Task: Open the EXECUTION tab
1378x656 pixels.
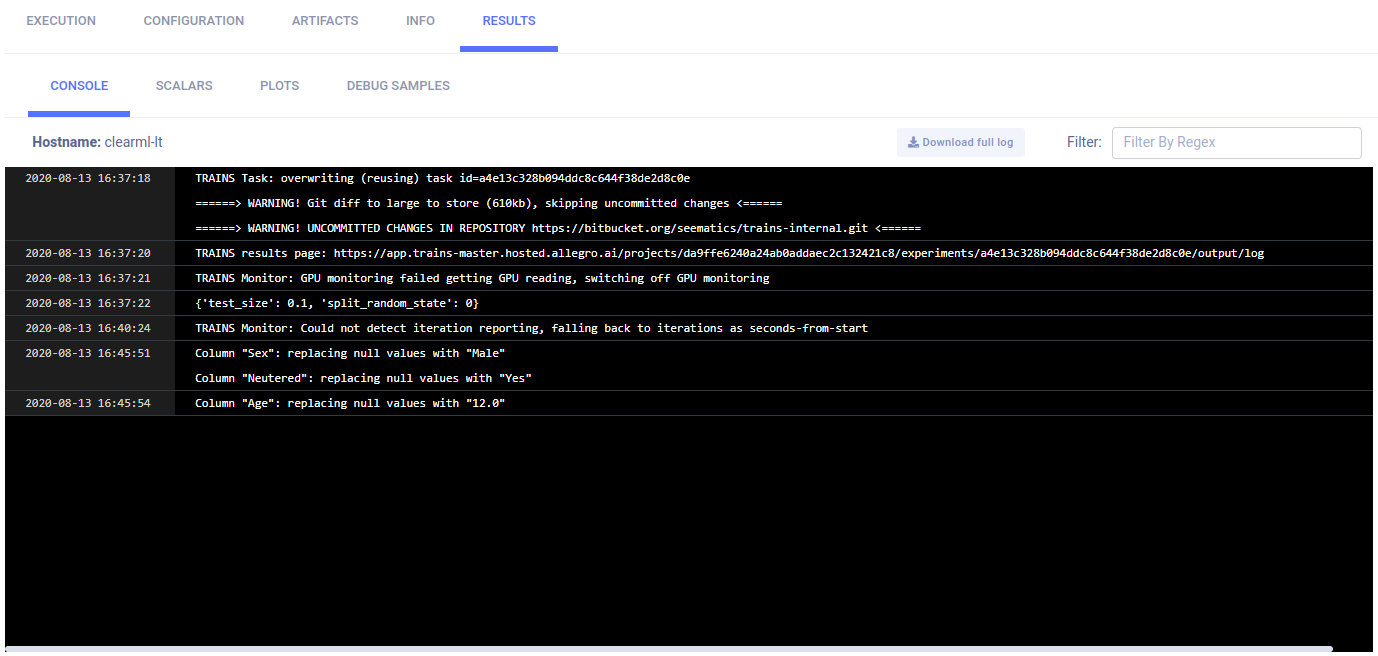Action: pos(61,21)
